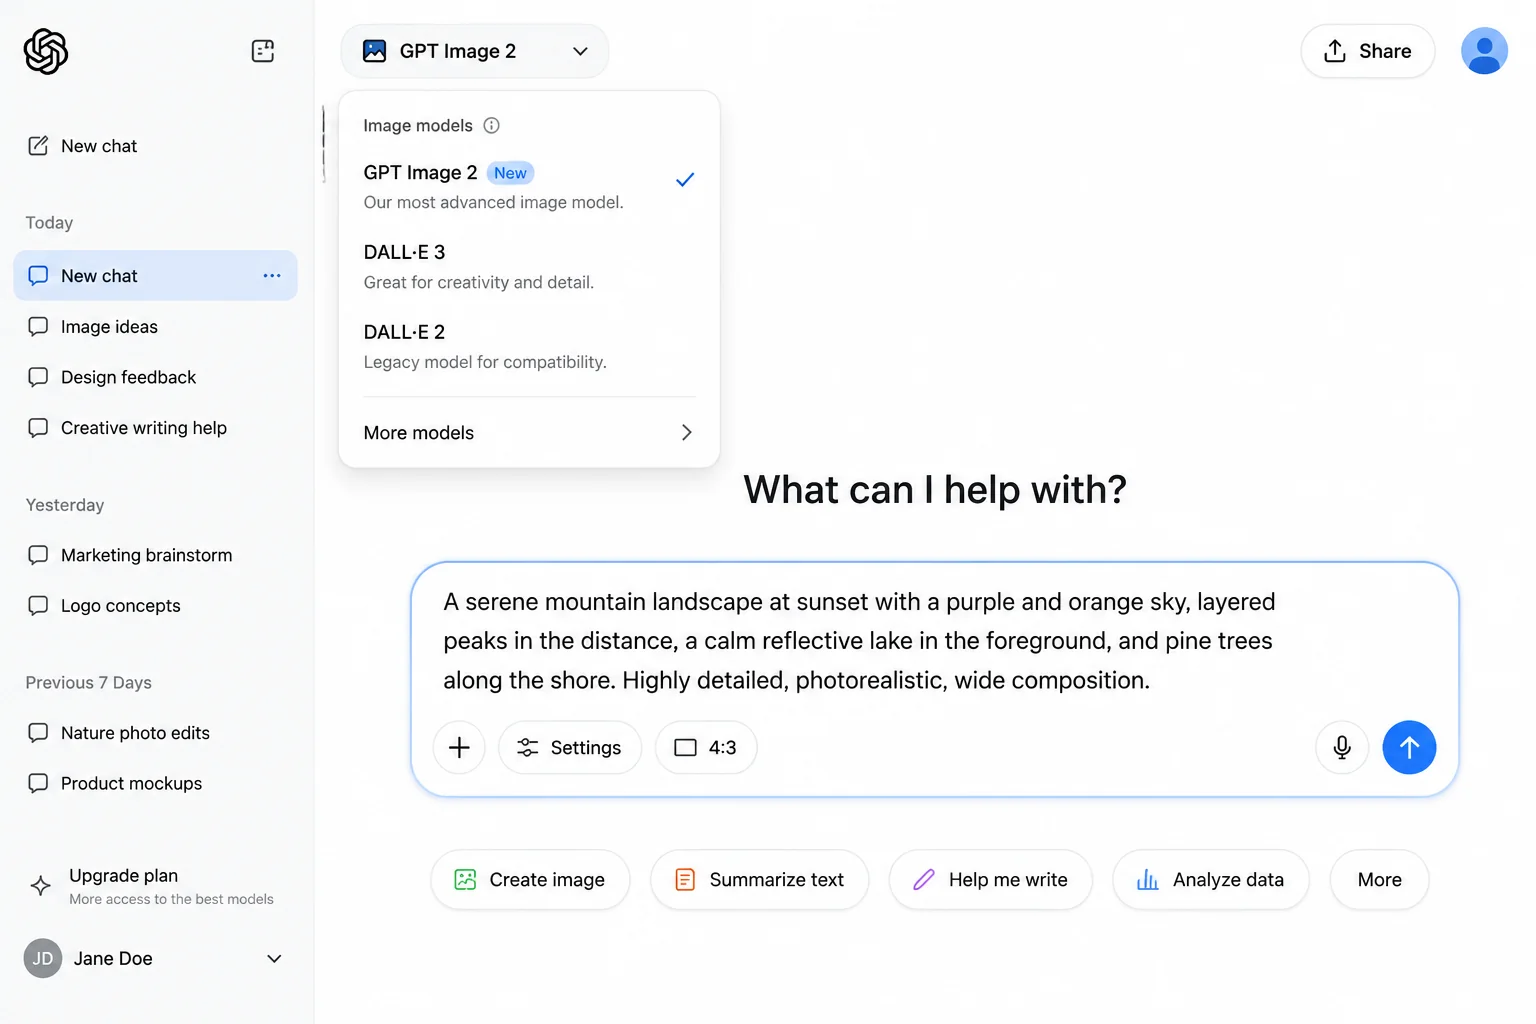Click the aspect ratio rectangle icon
1536x1024 pixels.
pos(685,748)
